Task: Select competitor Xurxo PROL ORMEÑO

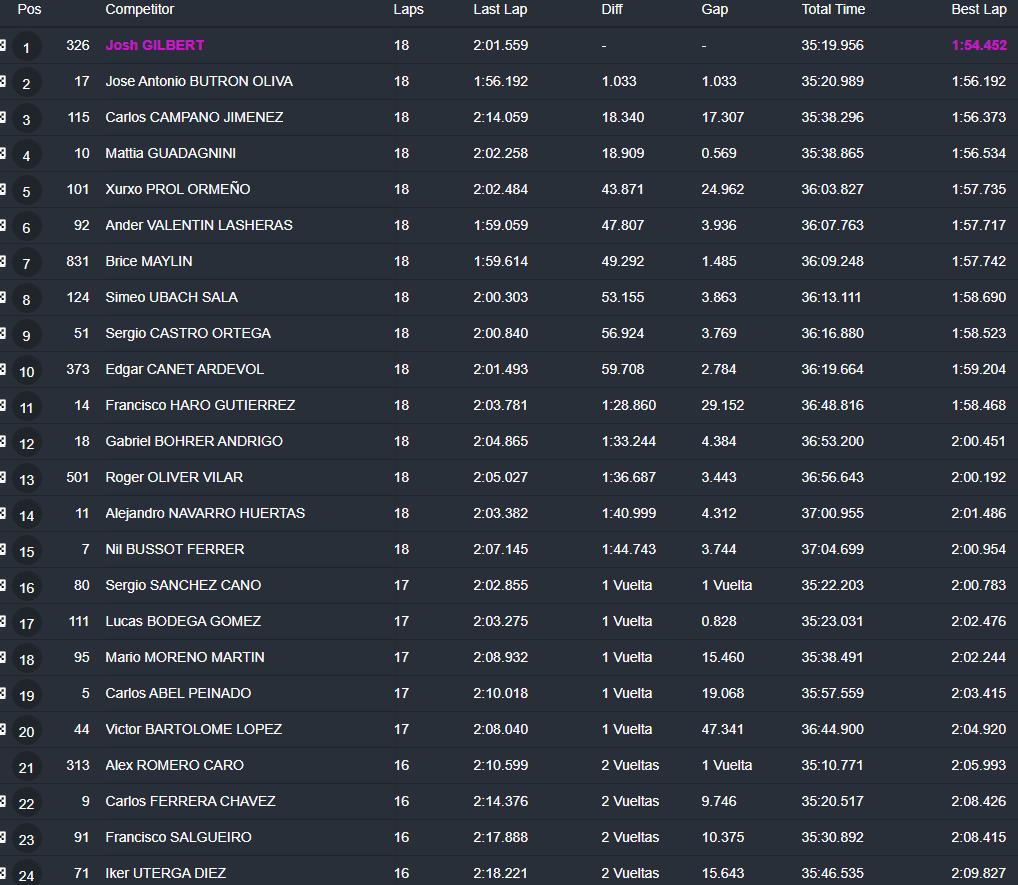Action: 177,189
